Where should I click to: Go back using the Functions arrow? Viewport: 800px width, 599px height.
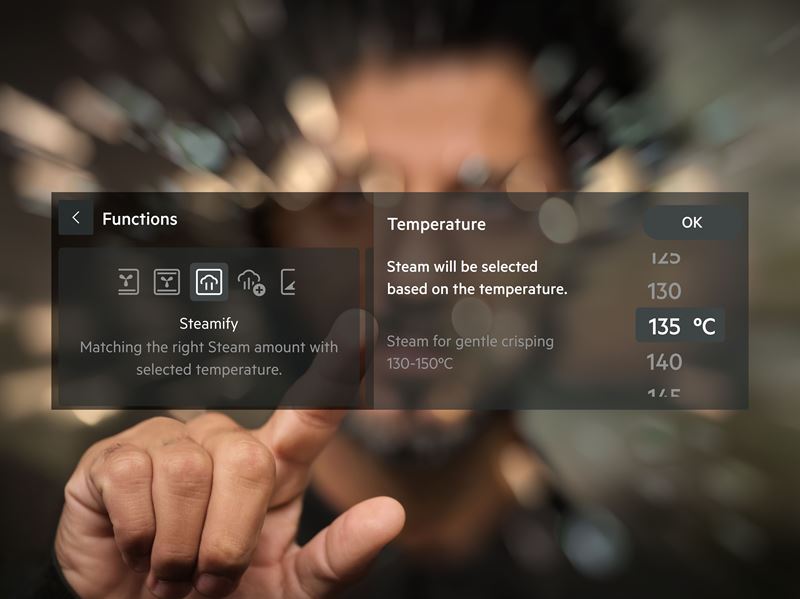tap(76, 218)
